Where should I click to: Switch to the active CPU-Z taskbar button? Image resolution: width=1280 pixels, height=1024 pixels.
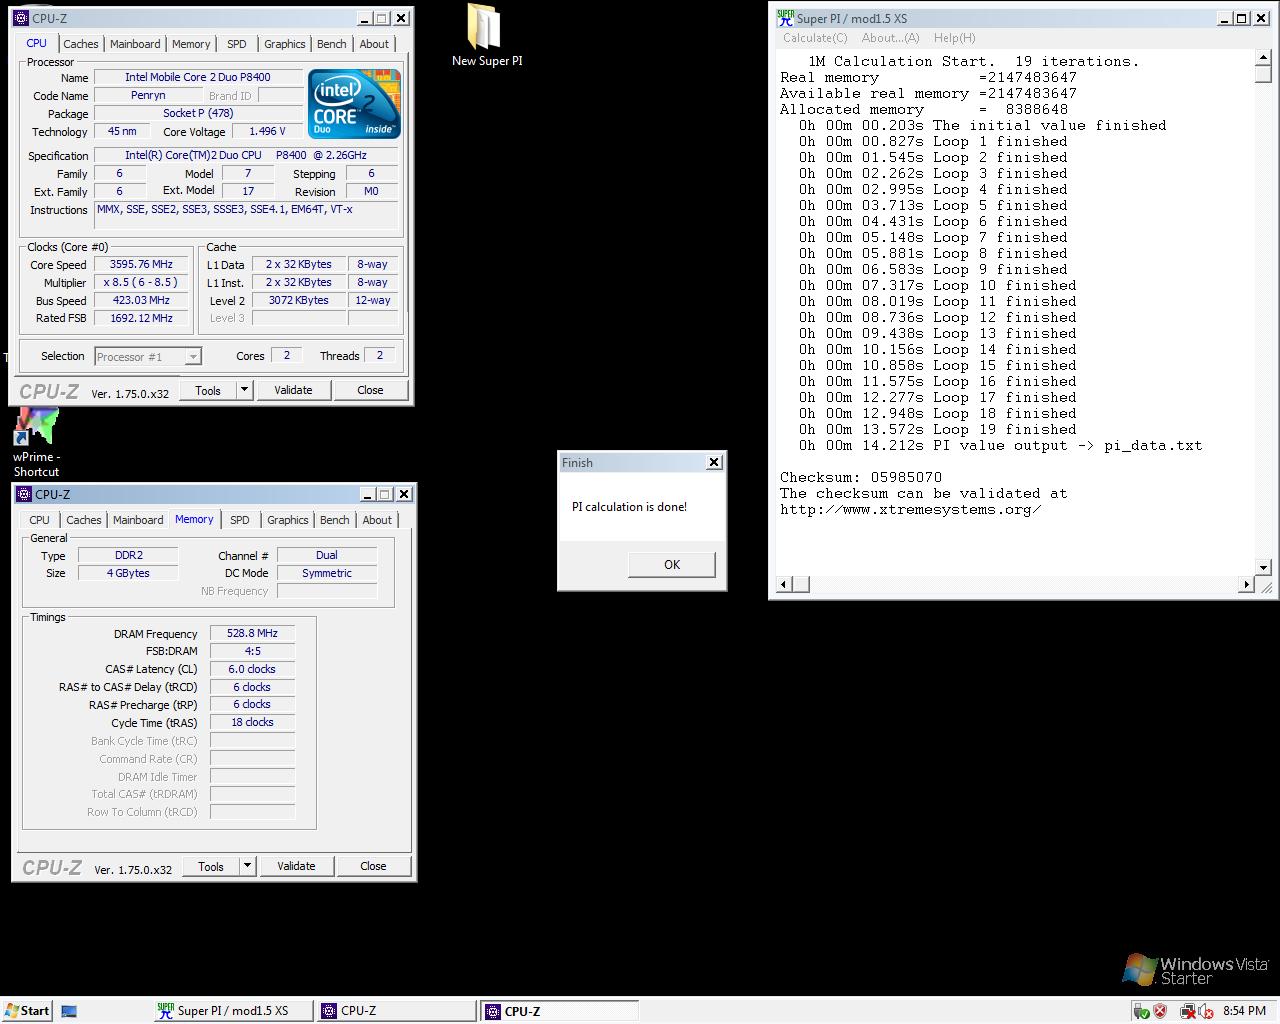tap(559, 1011)
